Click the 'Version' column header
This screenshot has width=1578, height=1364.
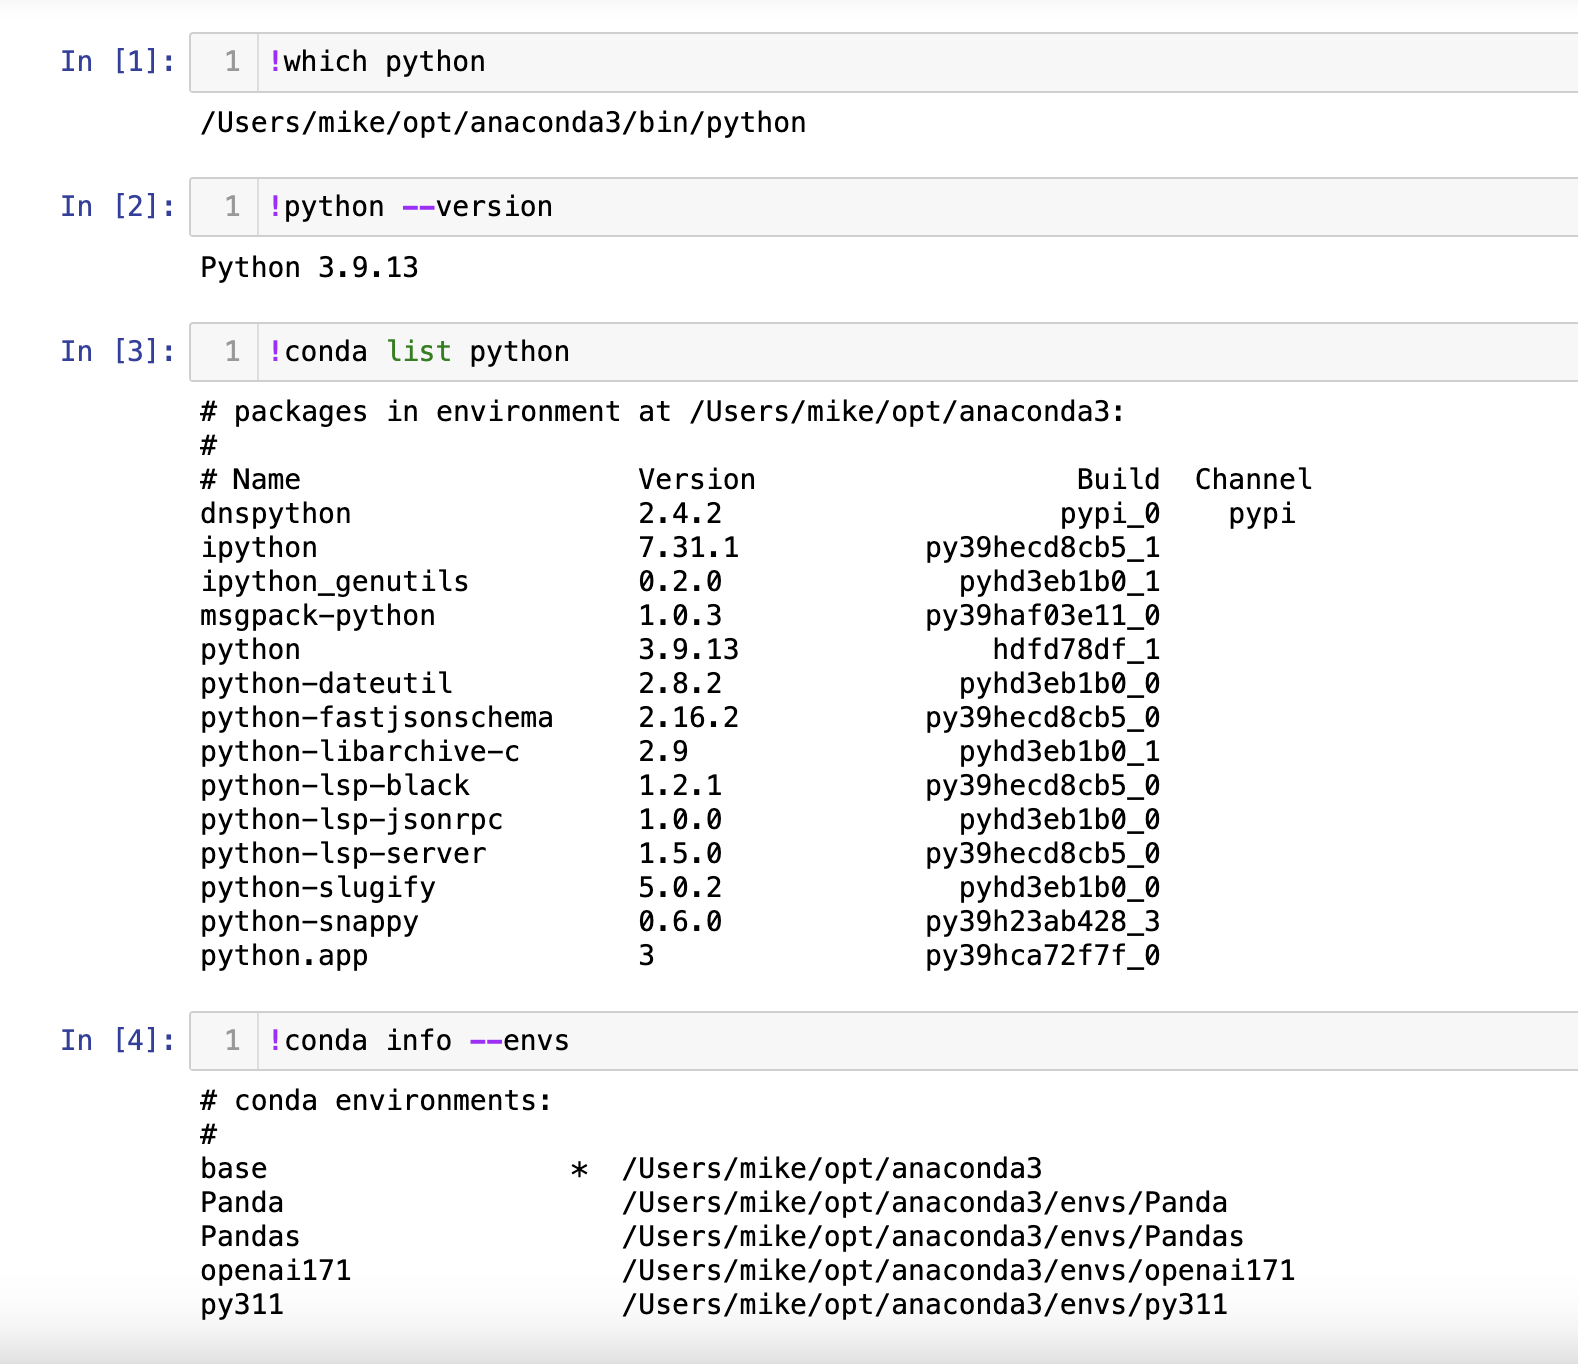coord(697,480)
